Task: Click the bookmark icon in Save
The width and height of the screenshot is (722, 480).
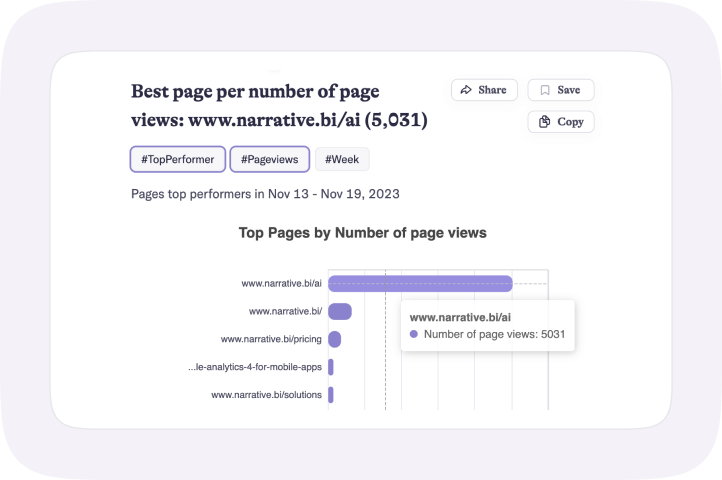Action: pos(545,90)
